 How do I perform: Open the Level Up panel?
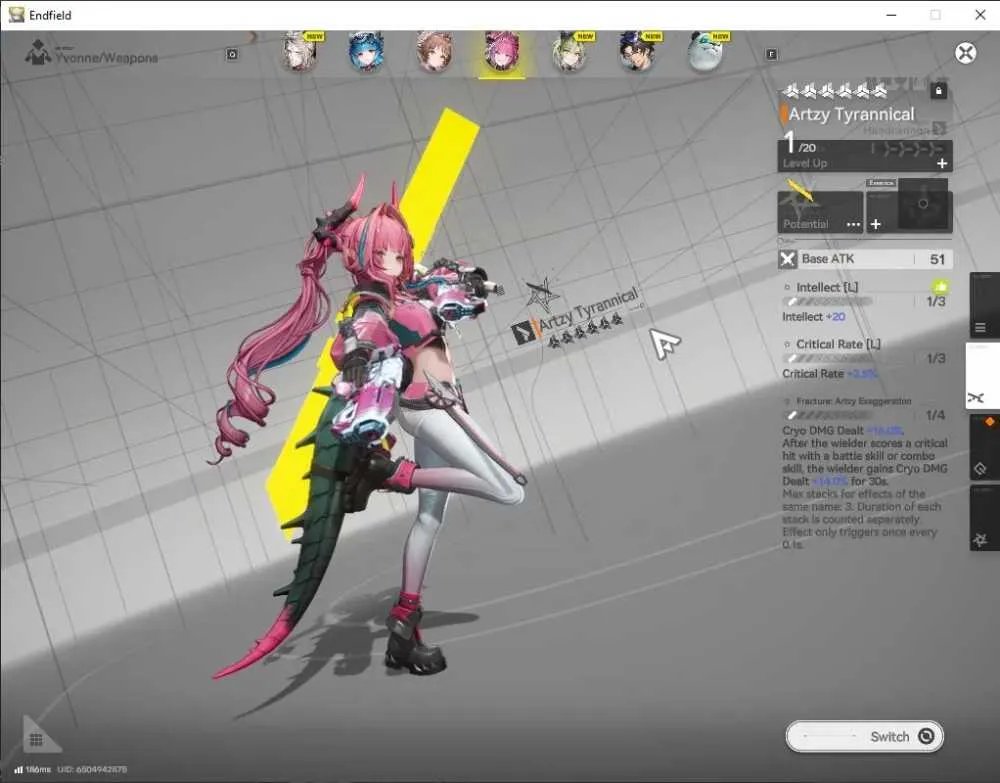tap(865, 156)
